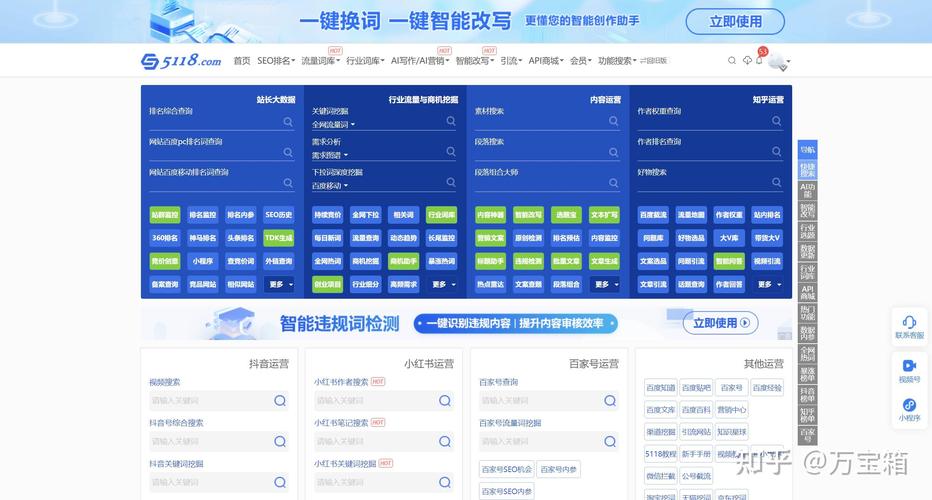The width and height of the screenshot is (932, 500).
Task: Expand 全网流量词 dropdown under 关键词挖掘
Action: pyautogui.click(x=333, y=125)
